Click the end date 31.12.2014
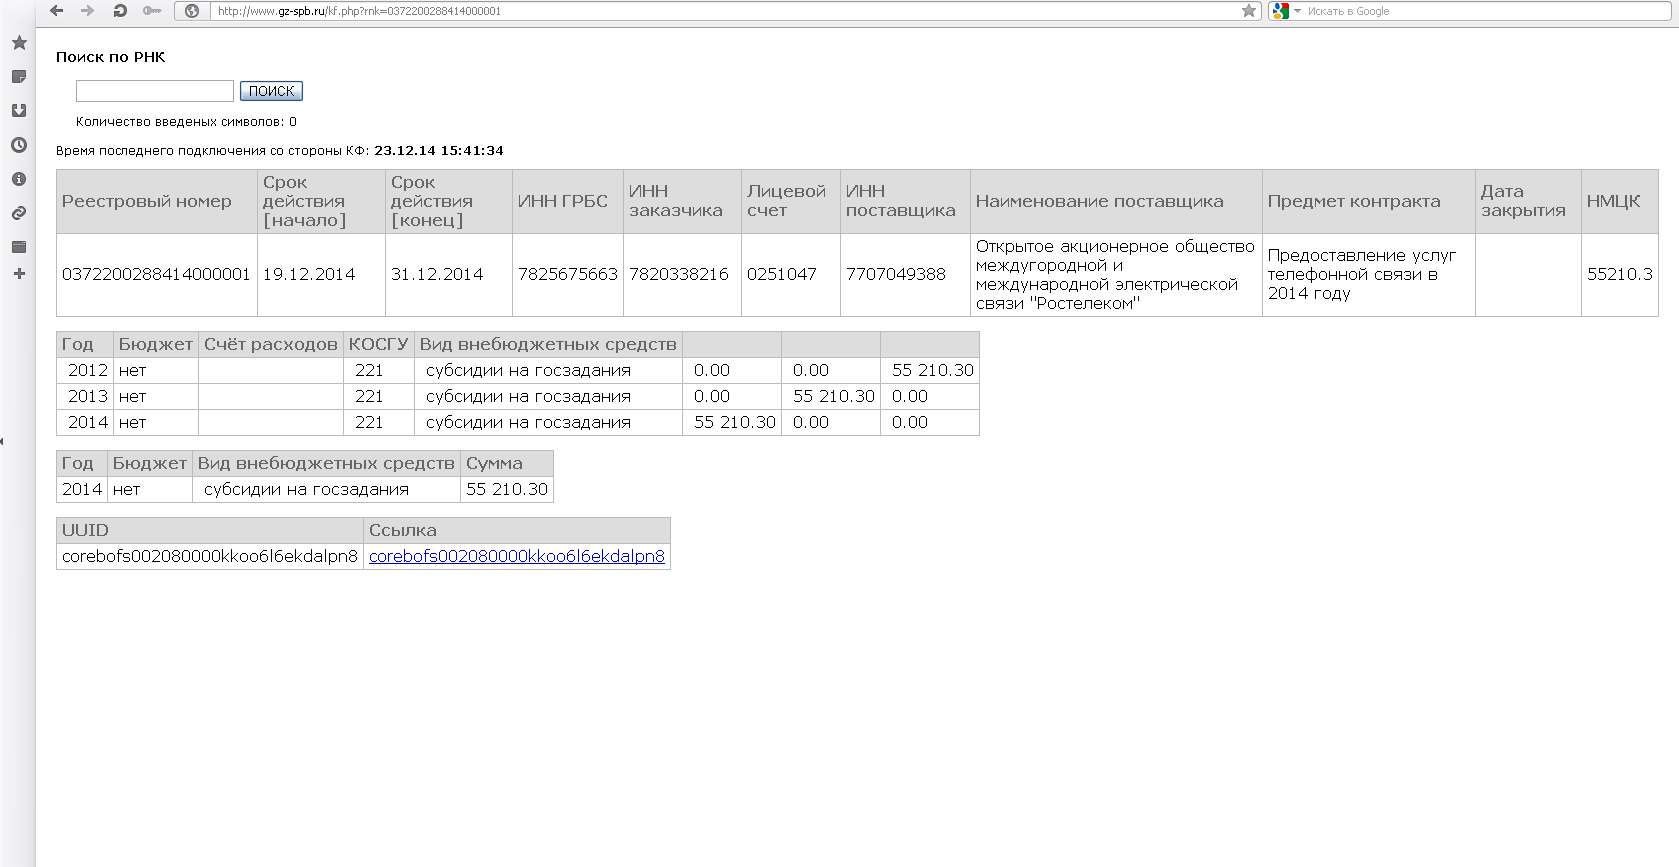 (437, 274)
